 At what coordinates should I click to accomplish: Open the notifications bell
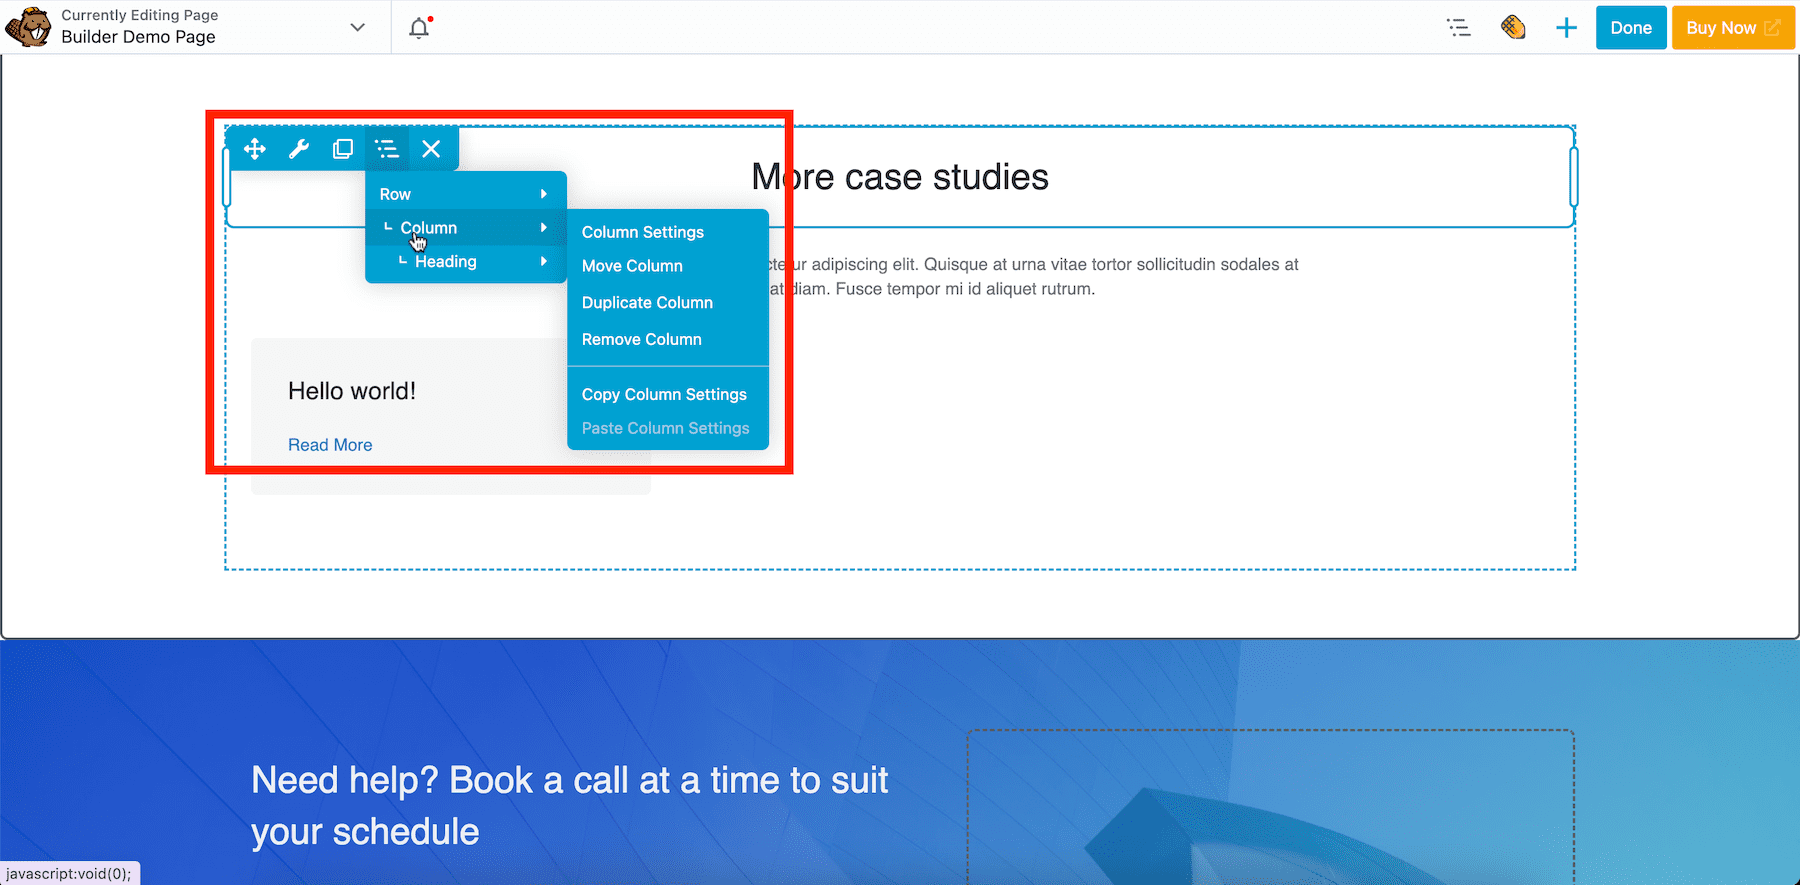coord(420,27)
